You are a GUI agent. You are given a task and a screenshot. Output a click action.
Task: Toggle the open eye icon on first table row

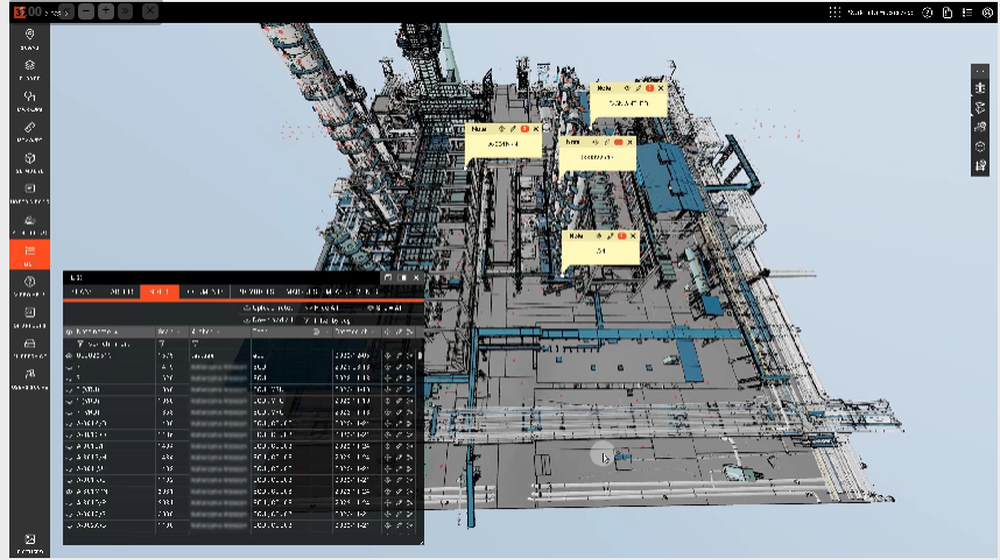click(x=70, y=356)
